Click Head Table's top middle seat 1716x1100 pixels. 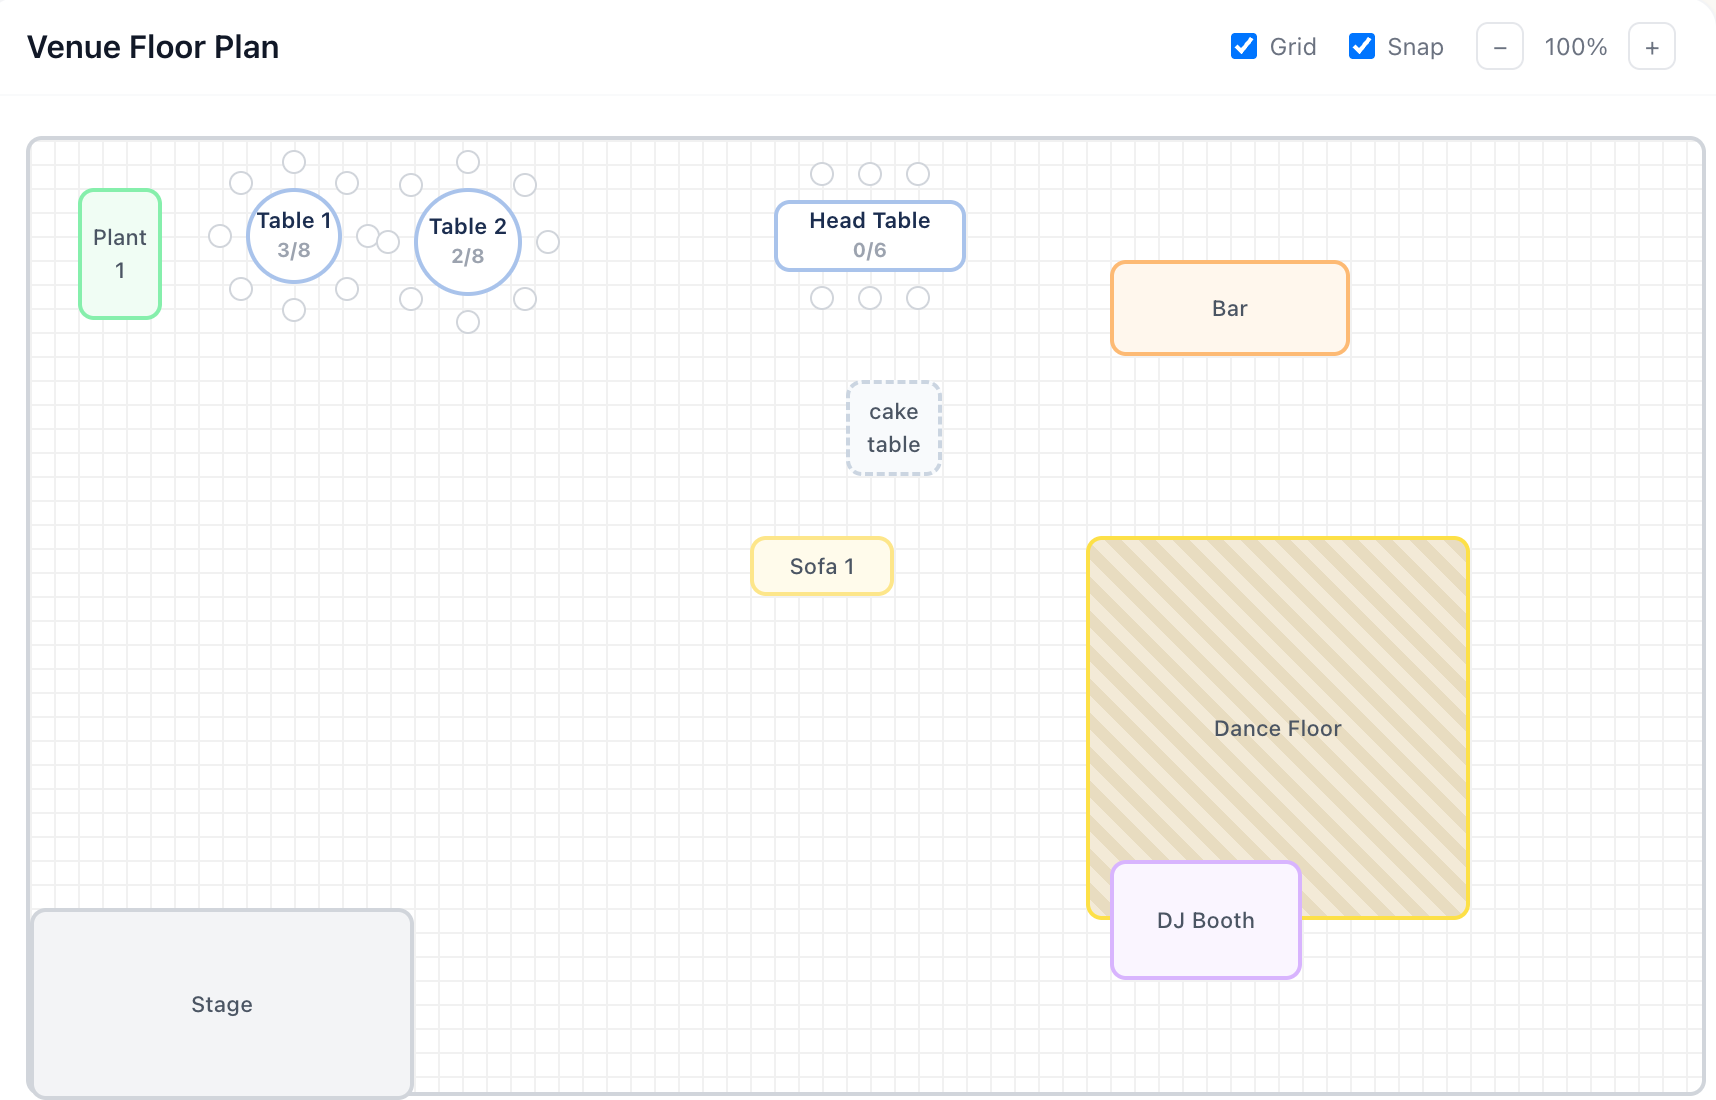pyautogui.click(x=870, y=174)
